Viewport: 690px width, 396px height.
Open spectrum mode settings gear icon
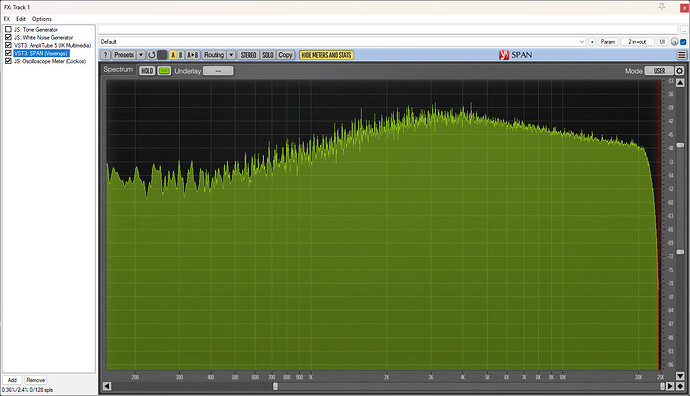679,71
